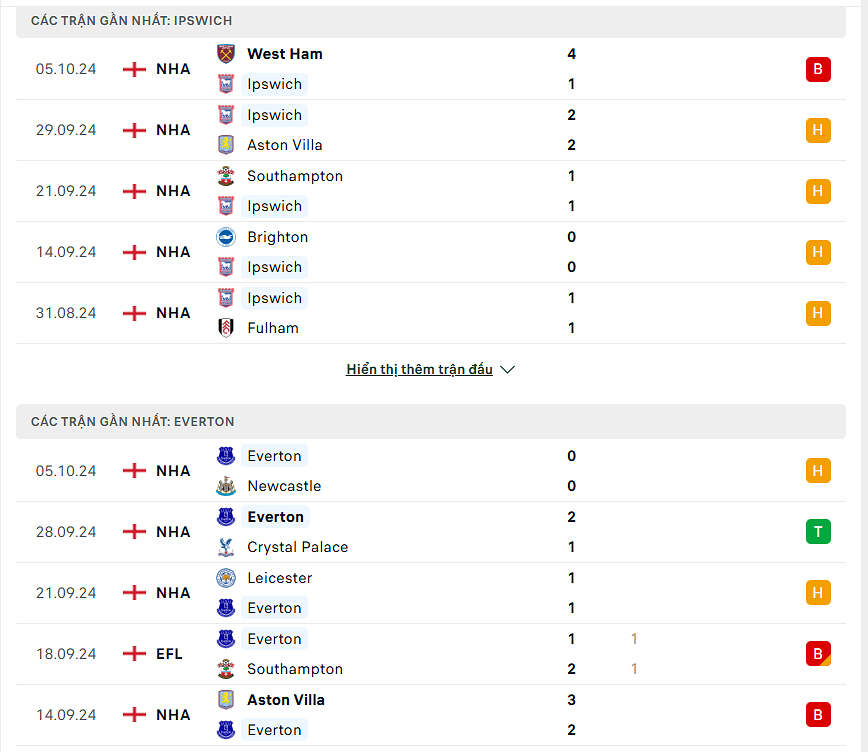
Task: Select the 'Các trận gần nhất: Ipswich' header
Action: click(132, 21)
